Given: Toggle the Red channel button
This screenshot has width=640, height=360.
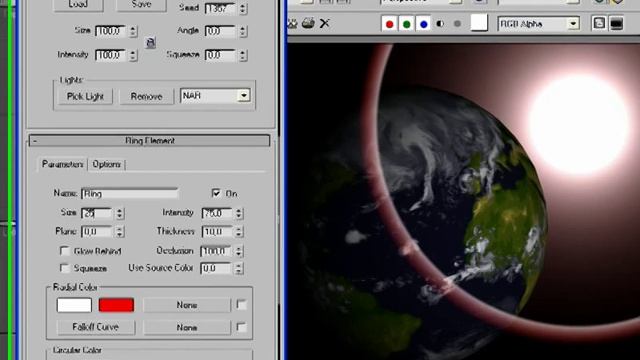Looking at the screenshot, I should tap(389, 24).
